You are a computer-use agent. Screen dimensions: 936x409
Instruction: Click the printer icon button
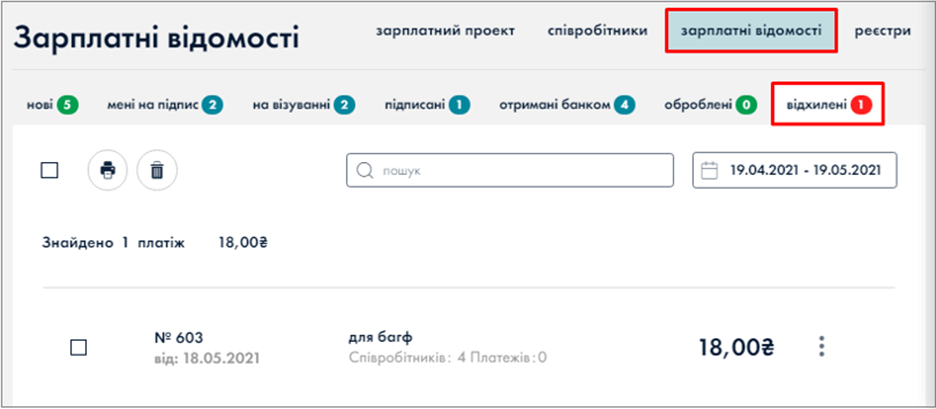108,170
